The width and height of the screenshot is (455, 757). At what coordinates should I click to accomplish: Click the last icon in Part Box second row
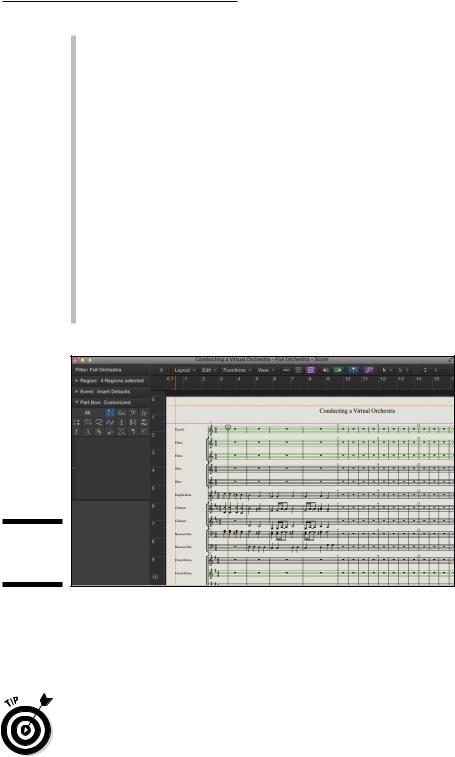point(144,422)
